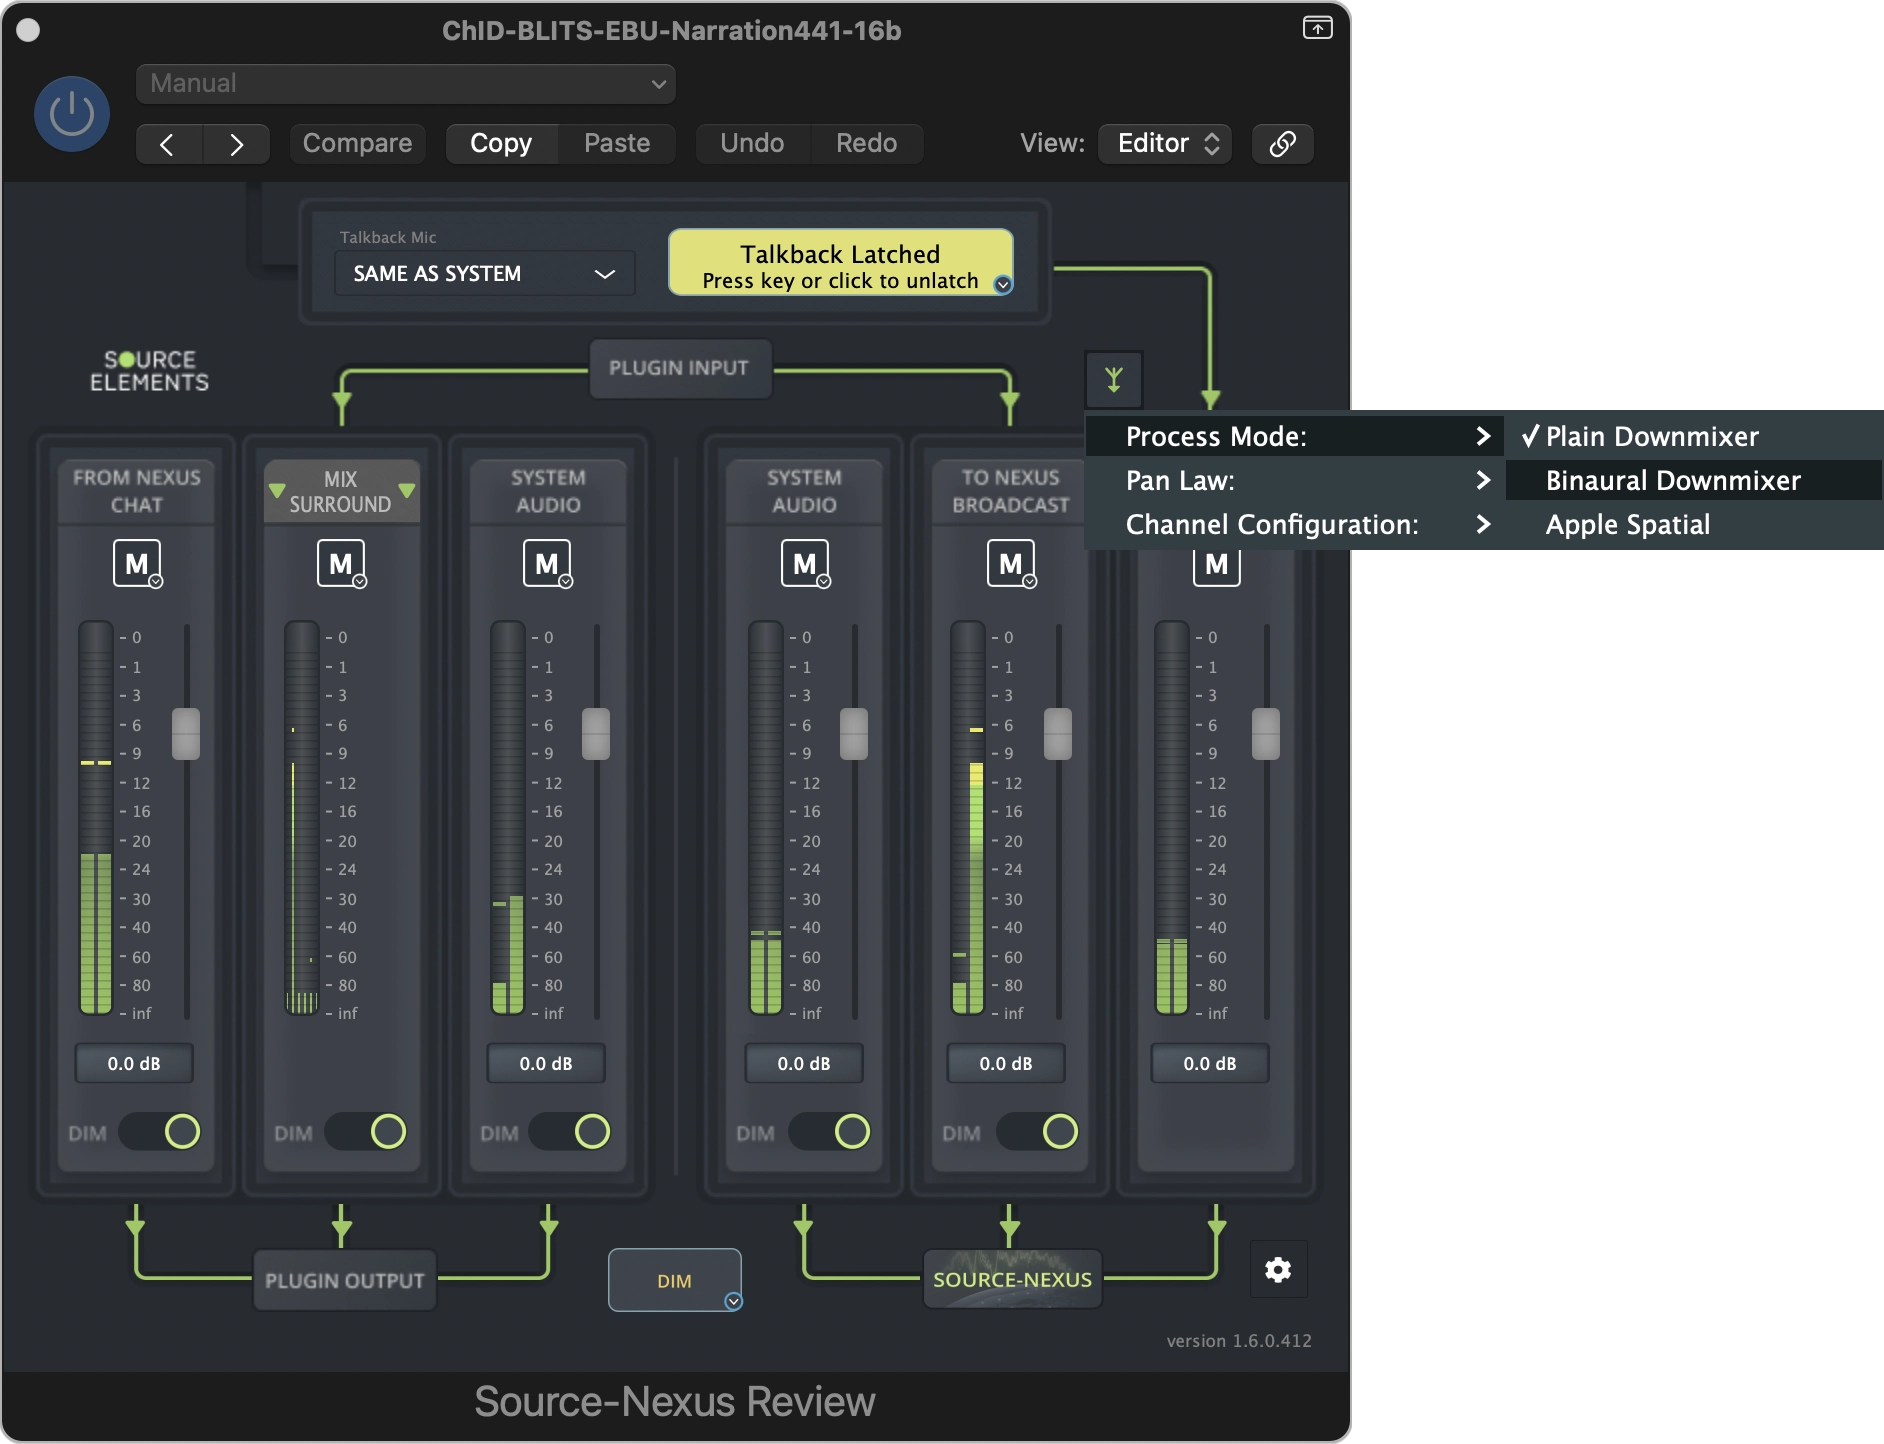1884x1444 pixels.
Task: Click the To Nexus Broadcast fader handle
Action: click(x=1058, y=734)
